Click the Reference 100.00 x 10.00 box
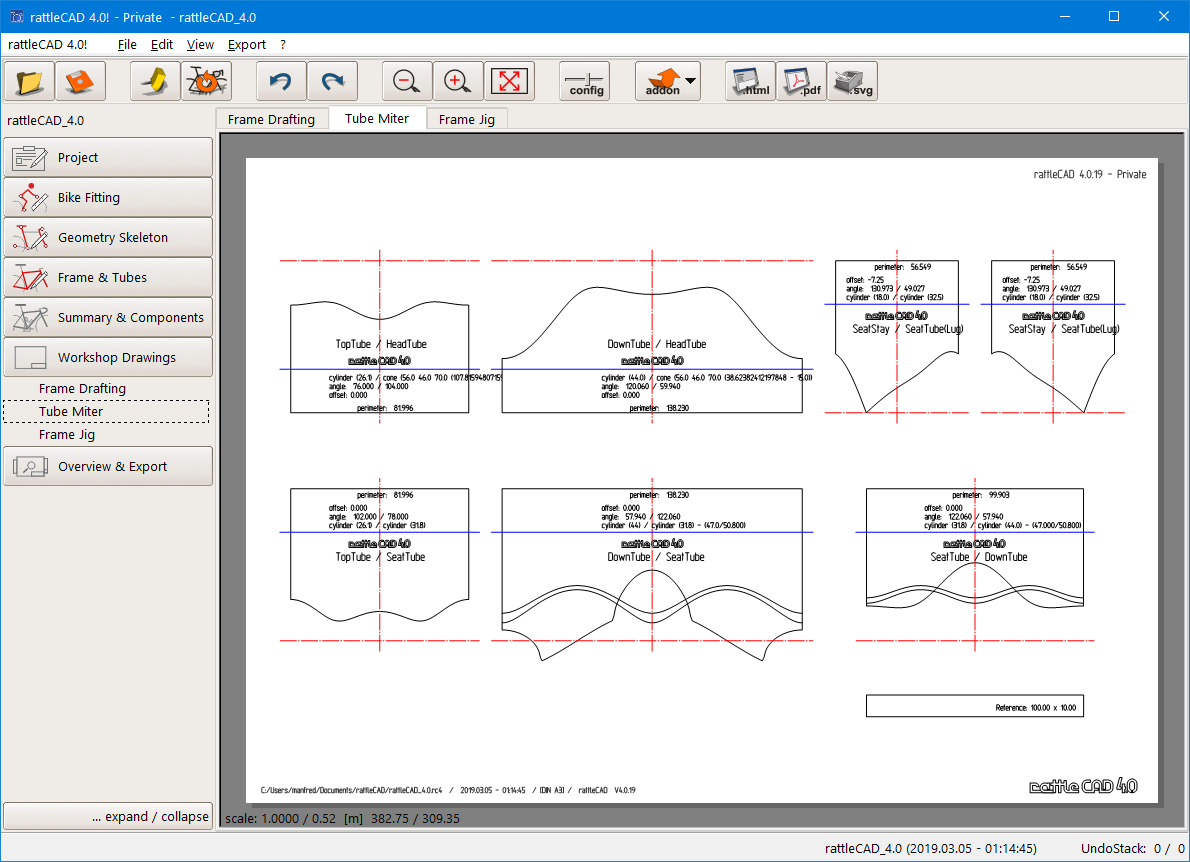The height and width of the screenshot is (862, 1190). click(974, 706)
